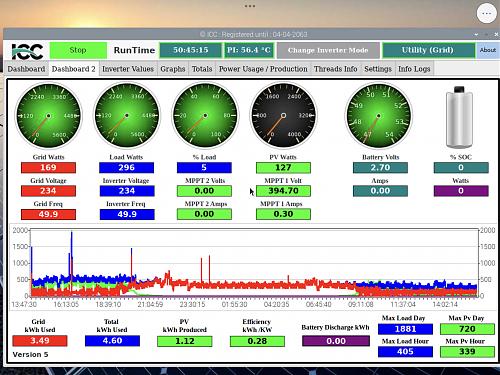Open the round three-dots overlay menu
This screenshot has width=500, height=375.
(x=487, y=13)
